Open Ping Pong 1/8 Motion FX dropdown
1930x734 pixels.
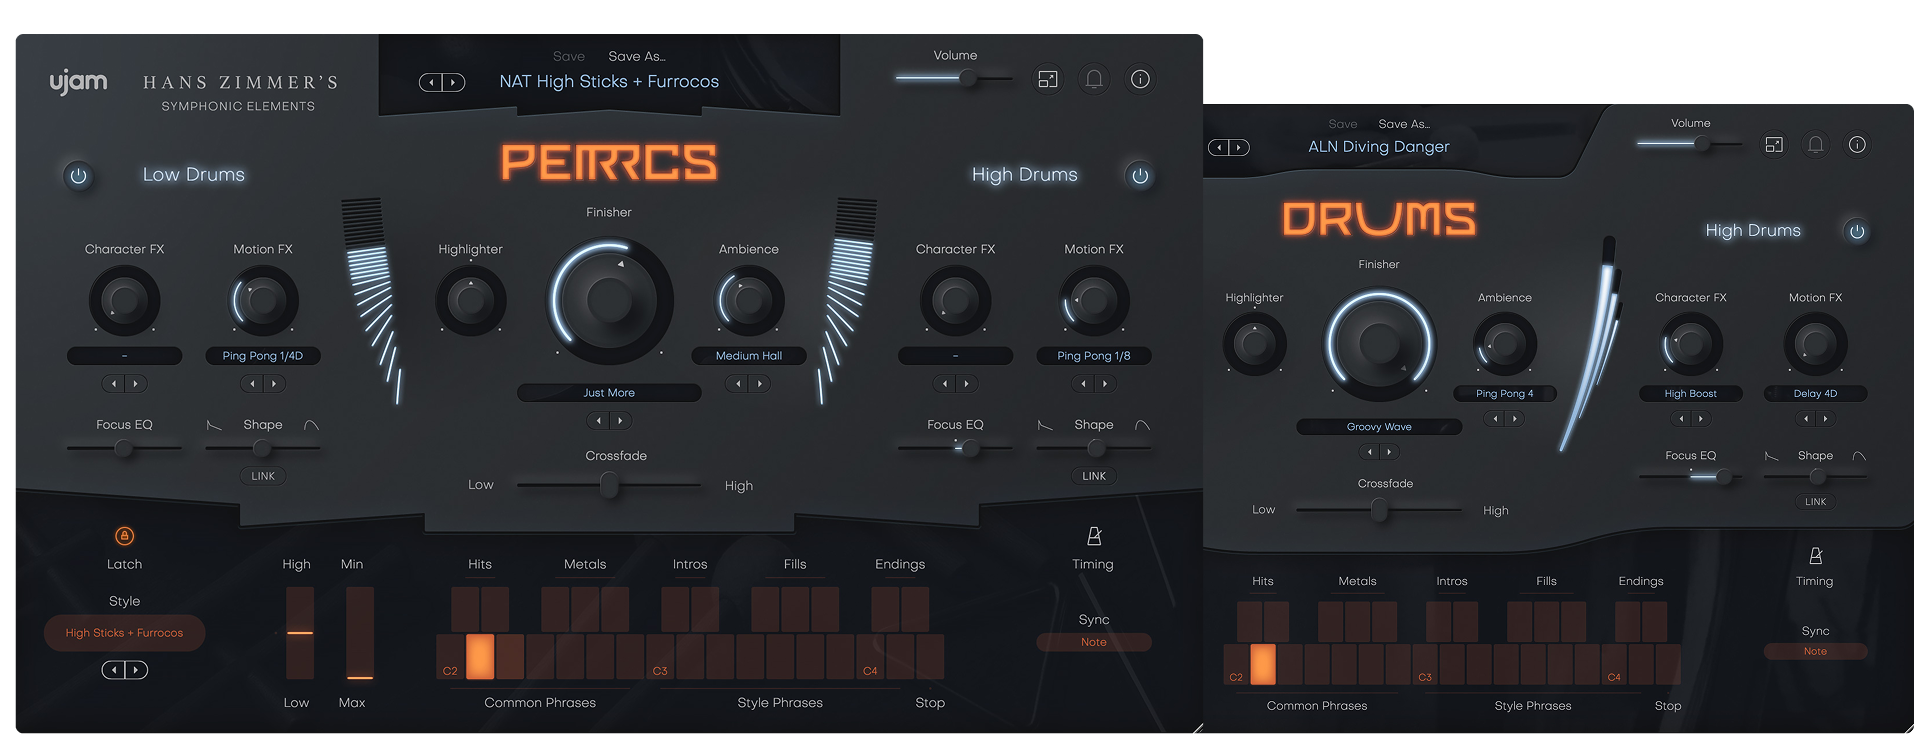1094,356
